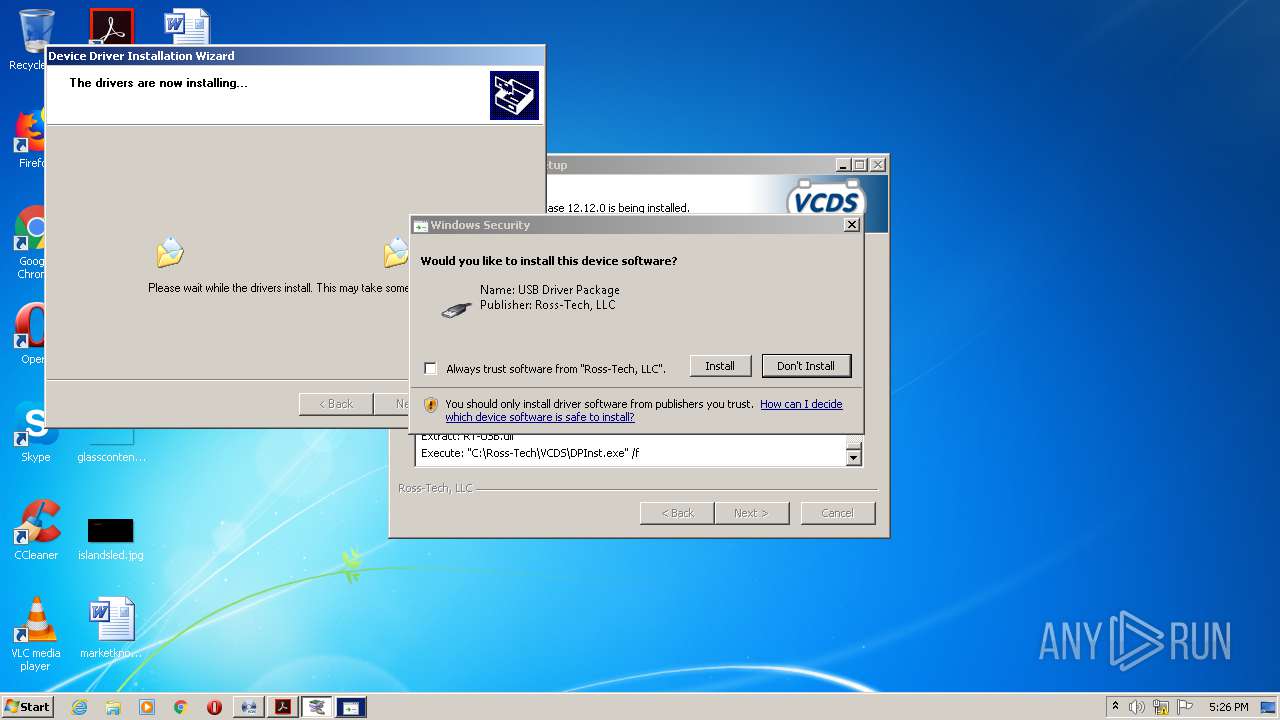Enable Always trust software from Ross-Tech checkbox
Screen dimensions: 1280x720
pos(430,369)
